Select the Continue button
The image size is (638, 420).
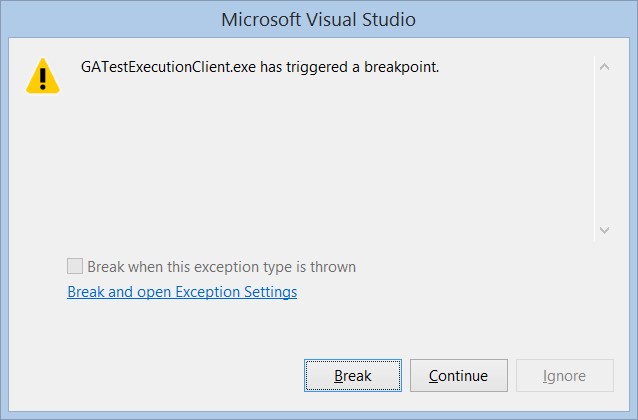(x=459, y=375)
